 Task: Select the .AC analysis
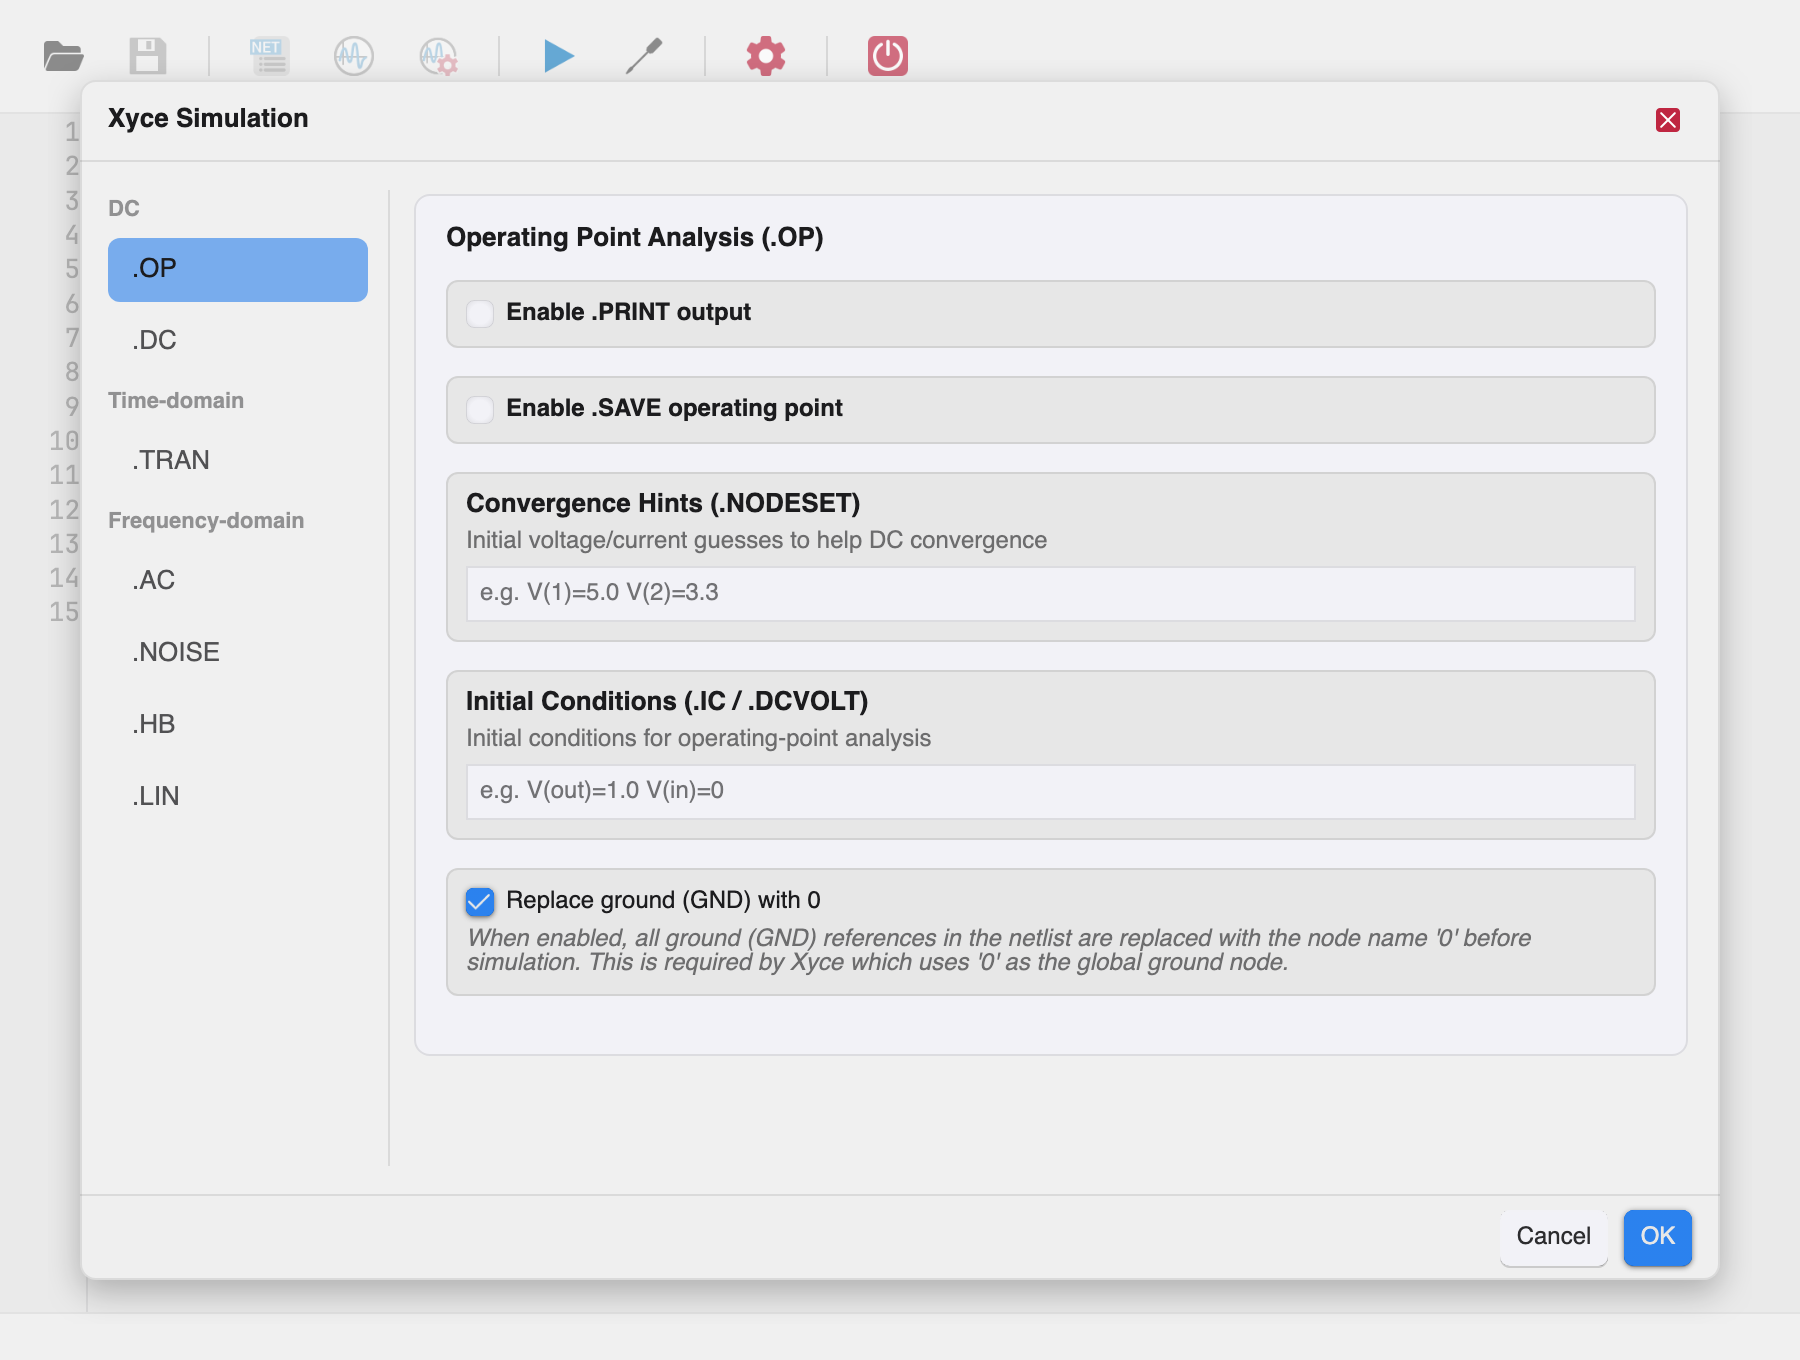pyautogui.click(x=238, y=581)
